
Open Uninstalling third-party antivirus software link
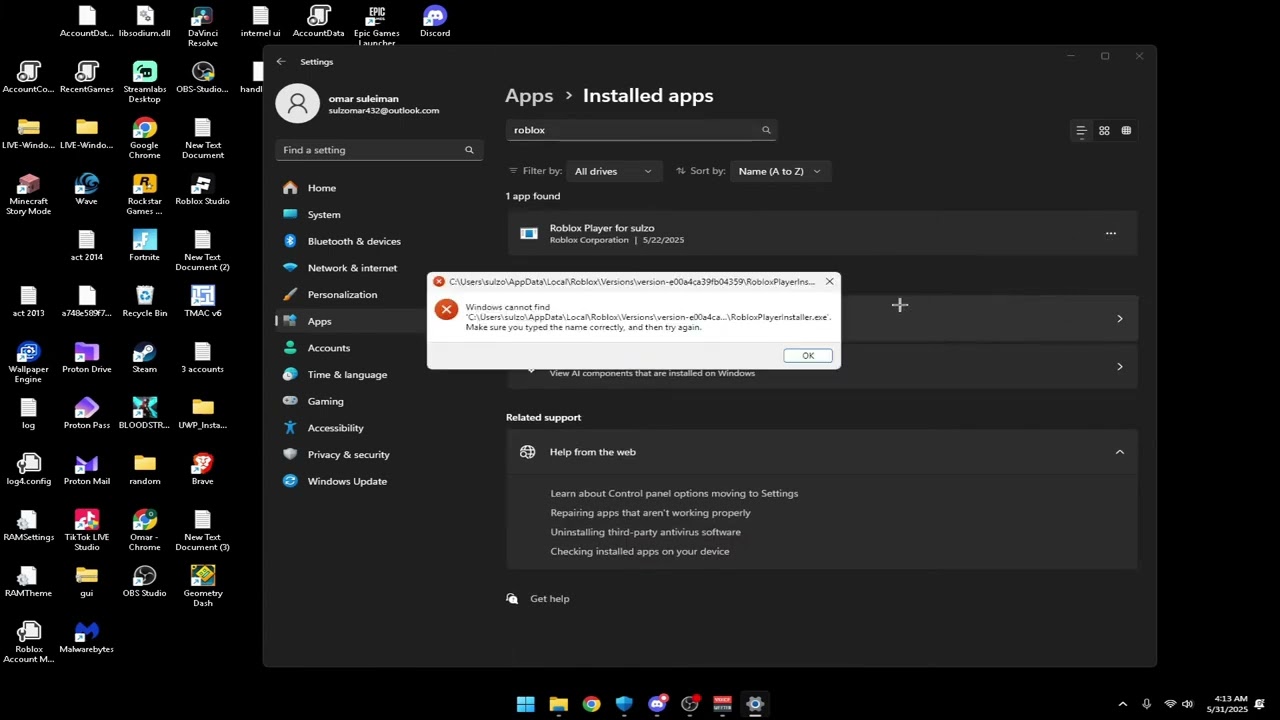[x=645, y=532]
